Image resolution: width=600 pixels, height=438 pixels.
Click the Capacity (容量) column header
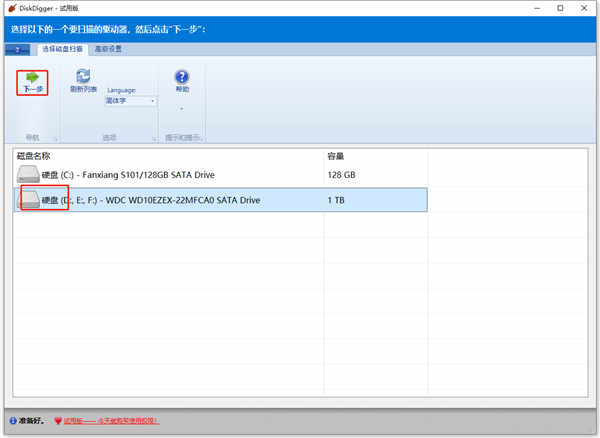coord(336,156)
